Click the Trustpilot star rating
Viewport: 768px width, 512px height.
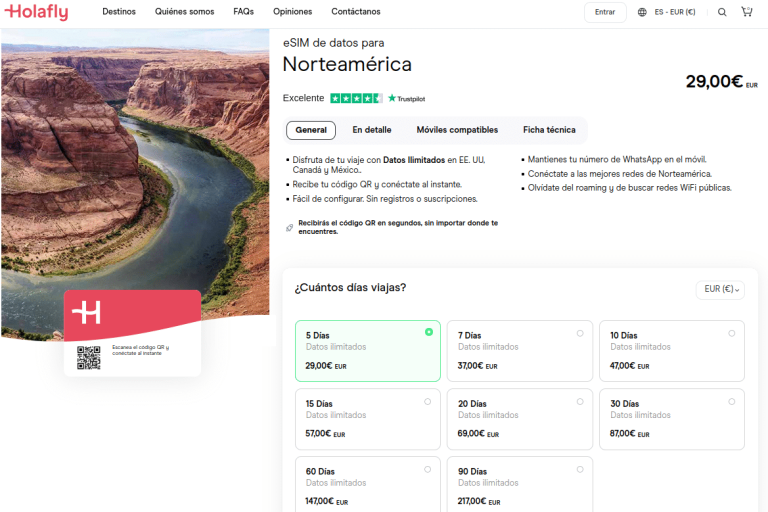(x=356, y=98)
